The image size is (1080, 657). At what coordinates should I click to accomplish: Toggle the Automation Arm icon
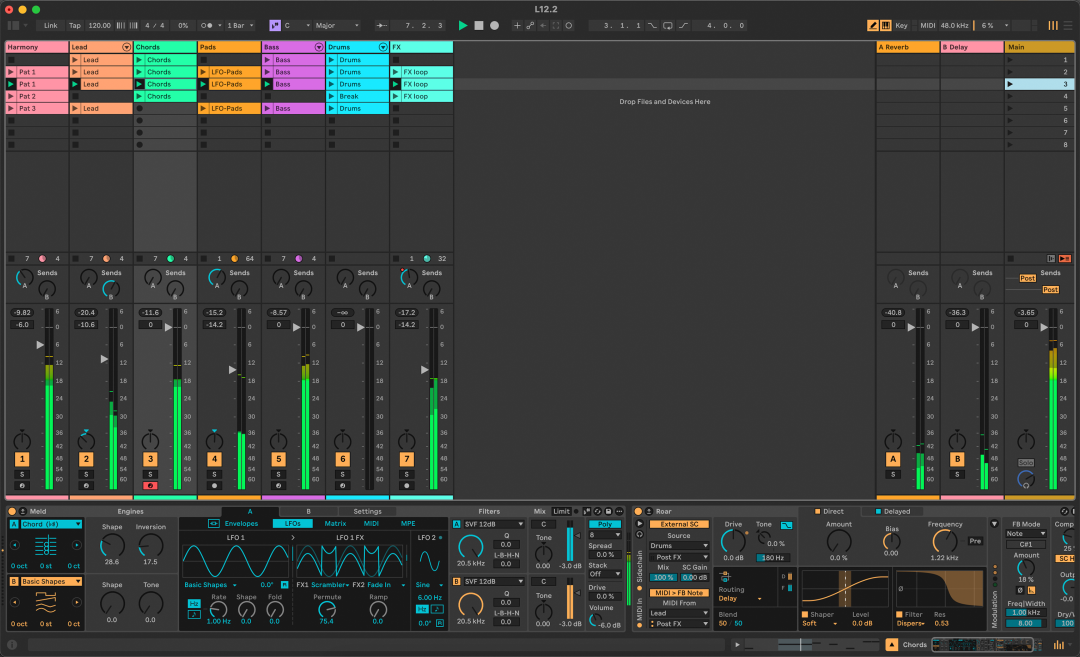(530, 25)
